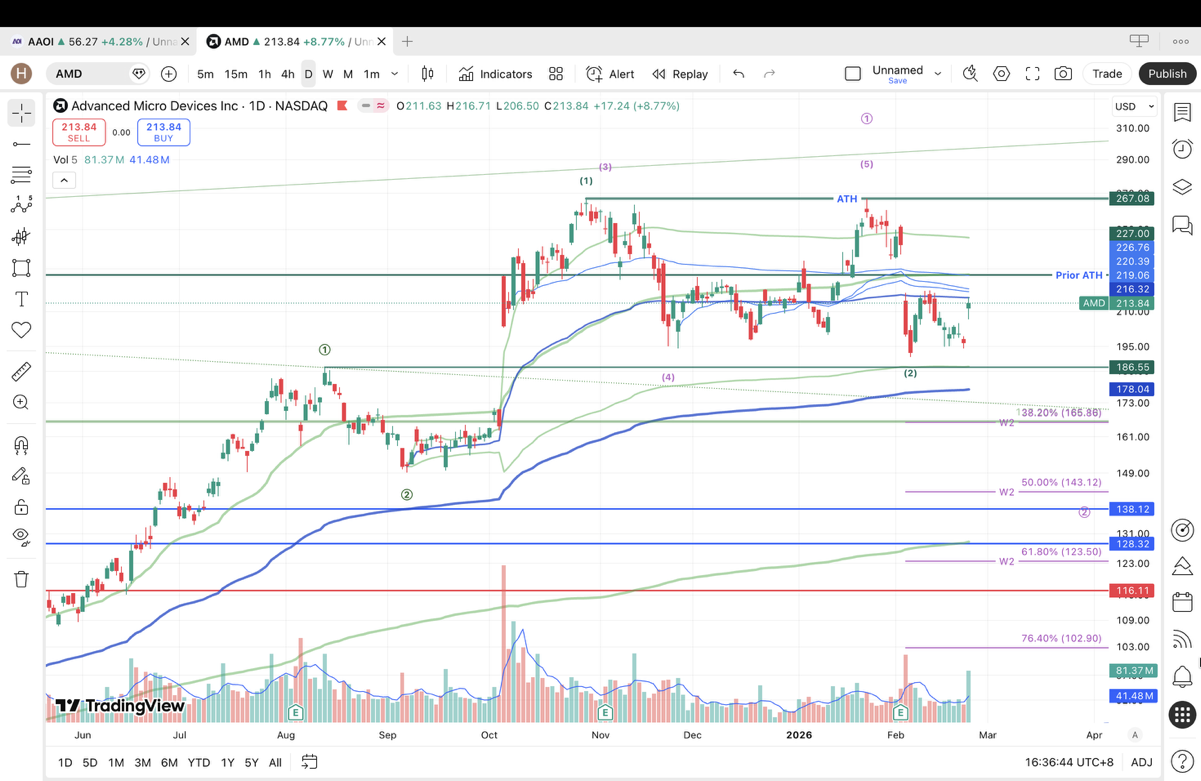Toggle magnet mode for drawings

pos(21,445)
